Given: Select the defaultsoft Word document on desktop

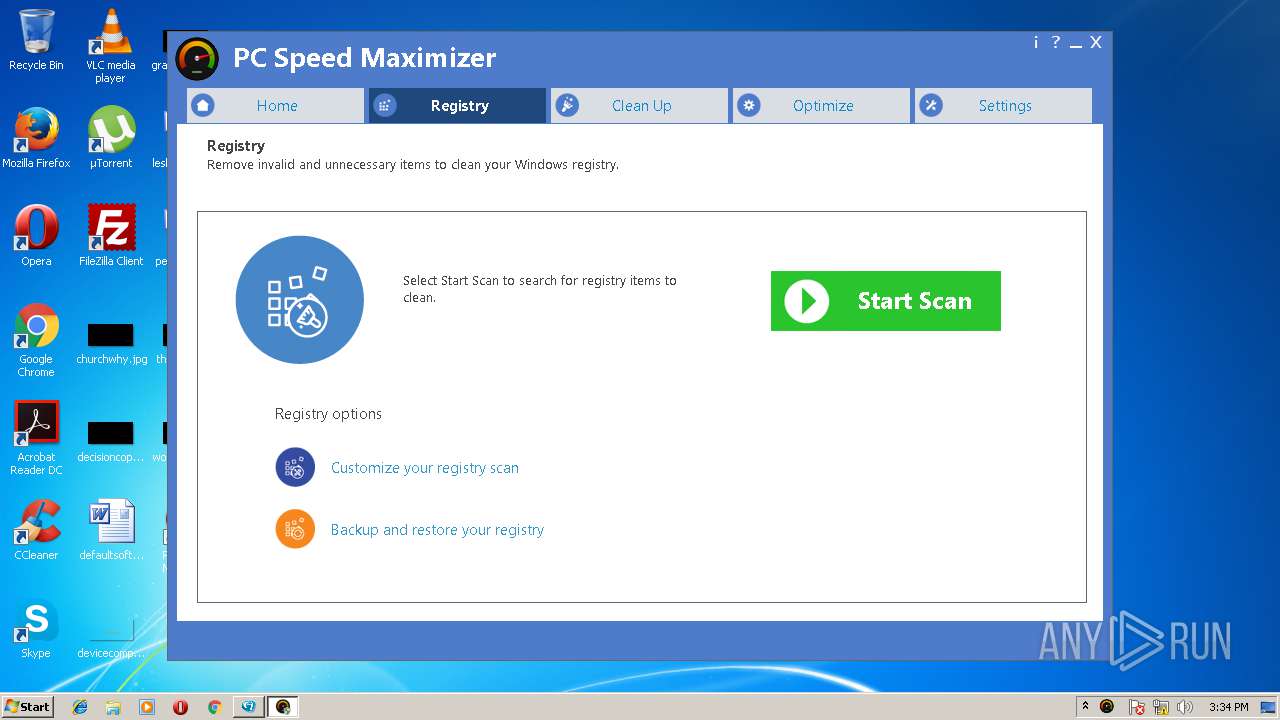Looking at the screenshot, I should pos(110,530).
